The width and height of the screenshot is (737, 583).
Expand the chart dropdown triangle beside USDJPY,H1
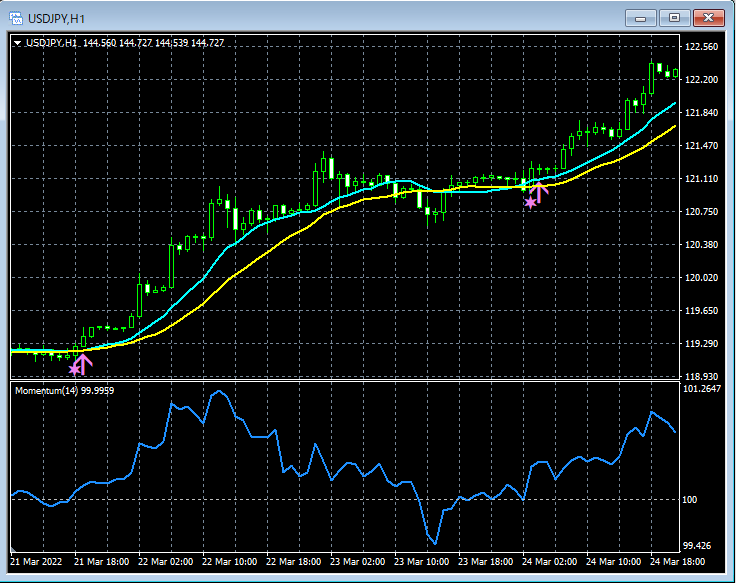pos(17,43)
